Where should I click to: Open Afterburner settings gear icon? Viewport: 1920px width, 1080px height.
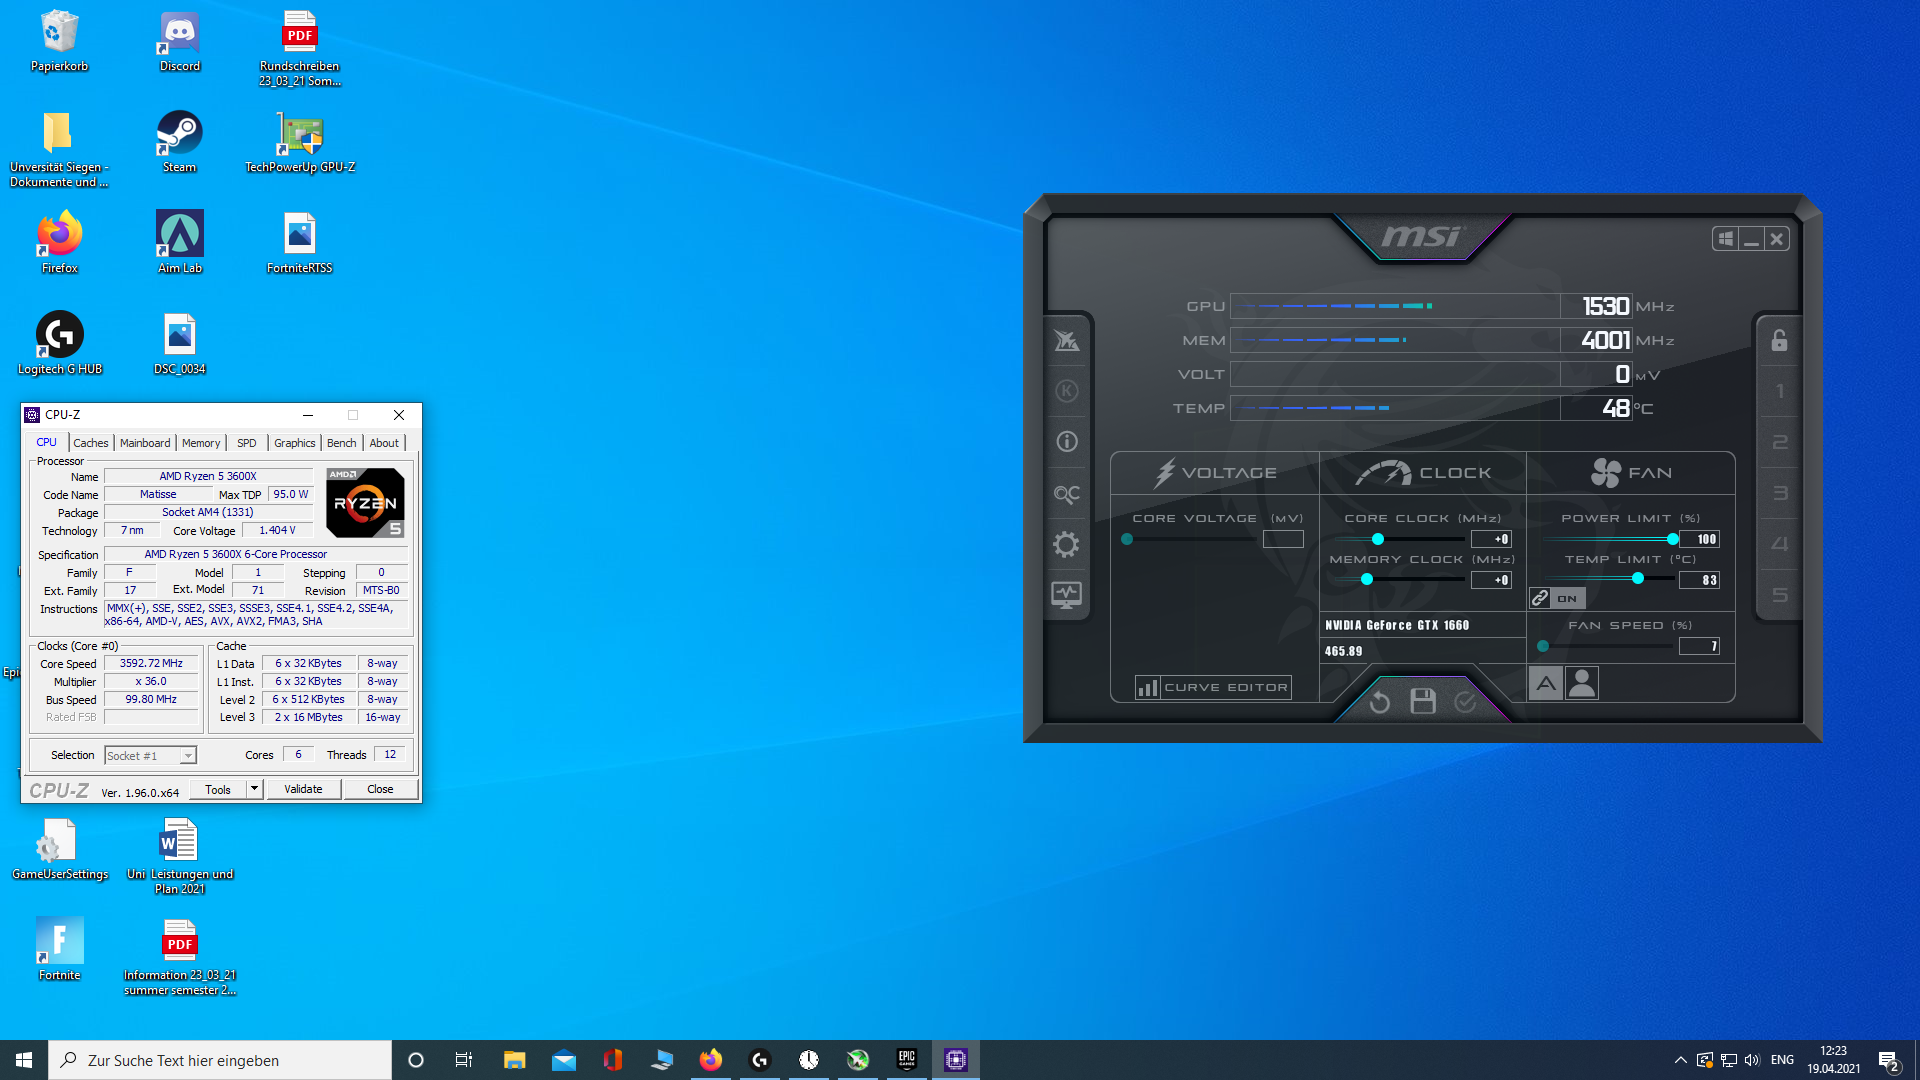pos(1066,544)
